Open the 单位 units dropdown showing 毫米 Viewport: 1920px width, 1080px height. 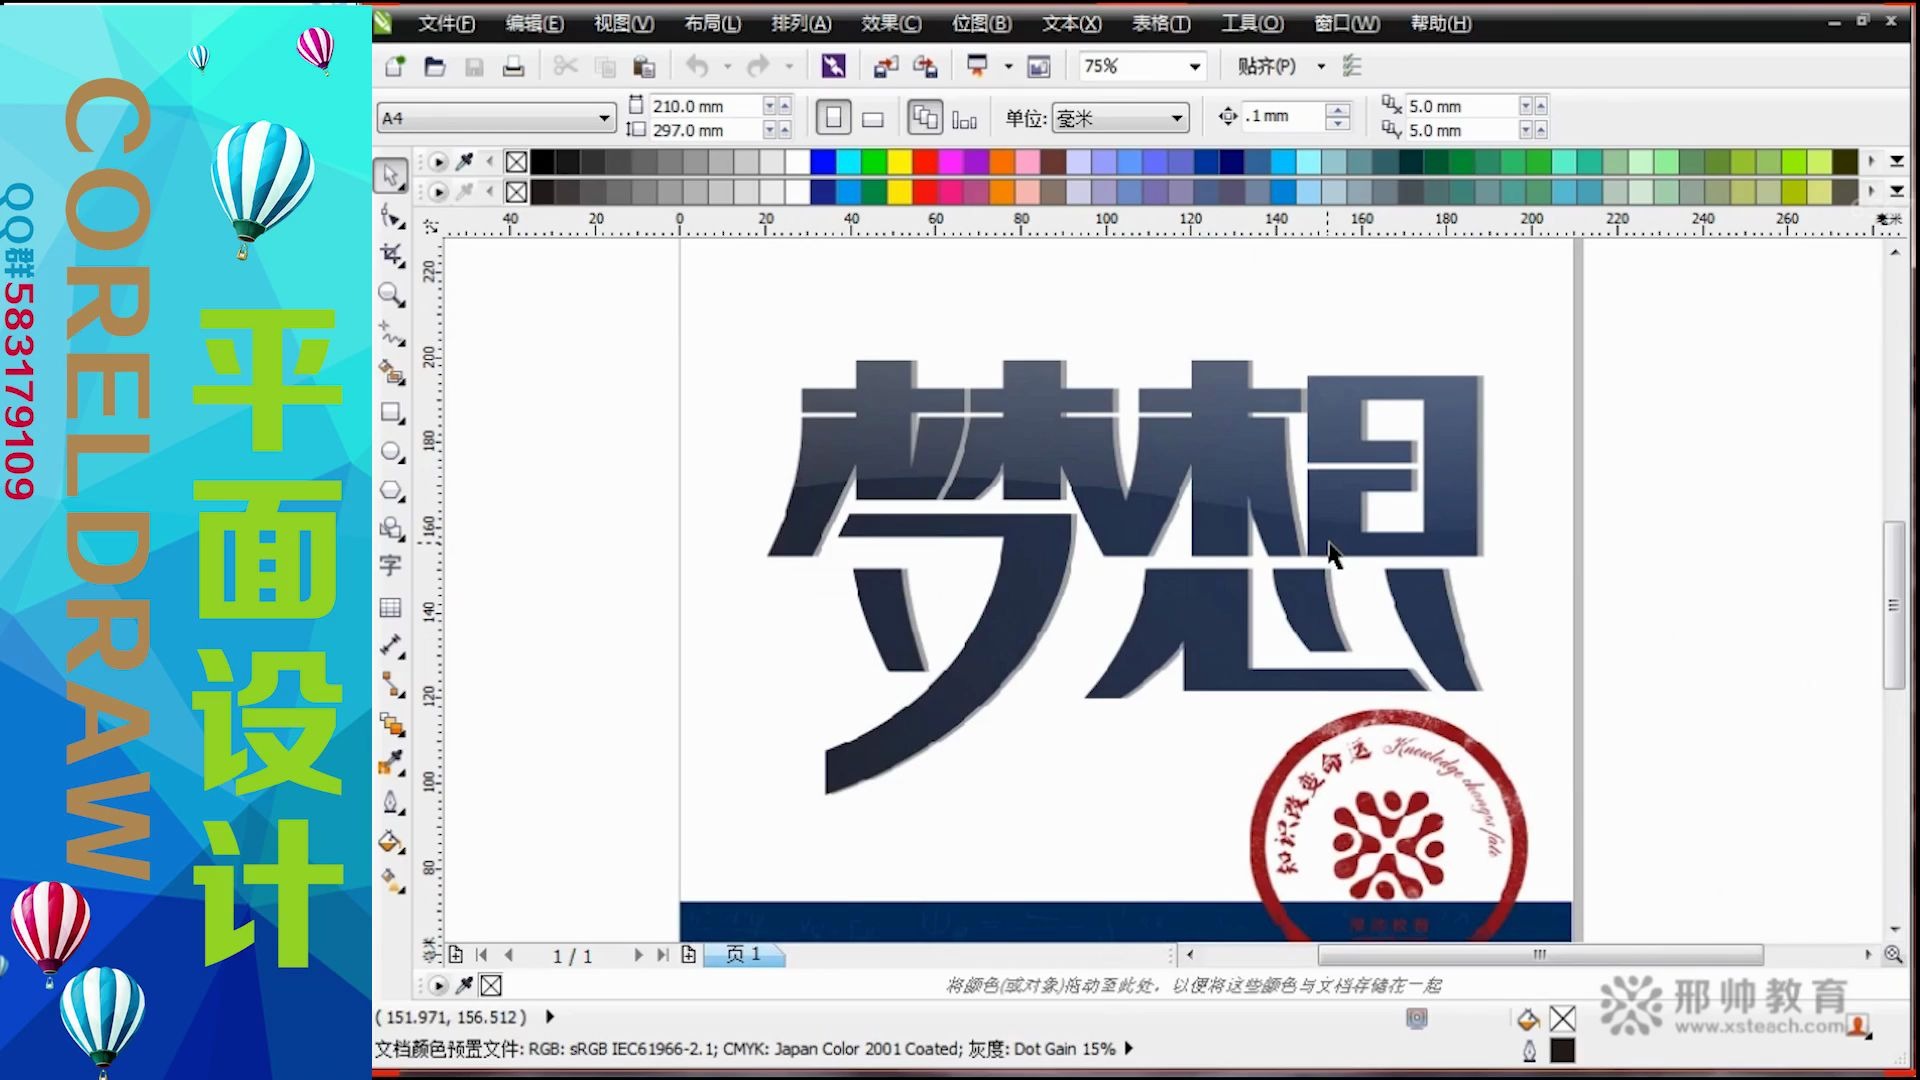[1177, 117]
